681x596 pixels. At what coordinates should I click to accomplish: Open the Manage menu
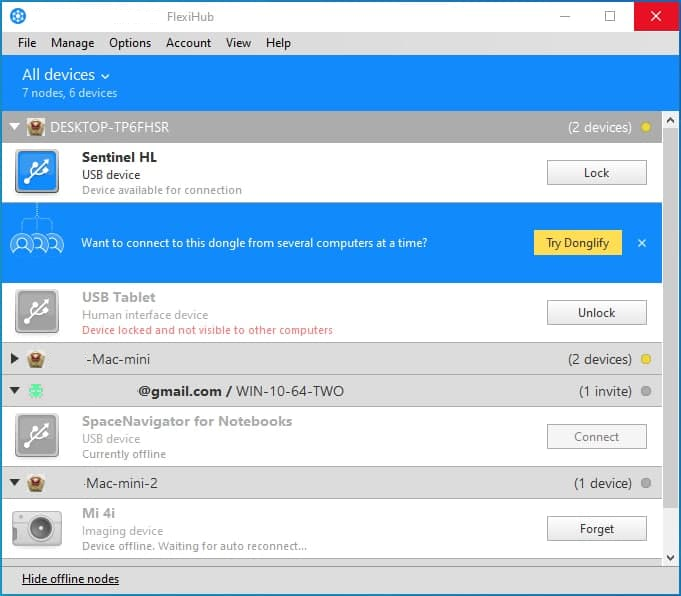[73, 43]
